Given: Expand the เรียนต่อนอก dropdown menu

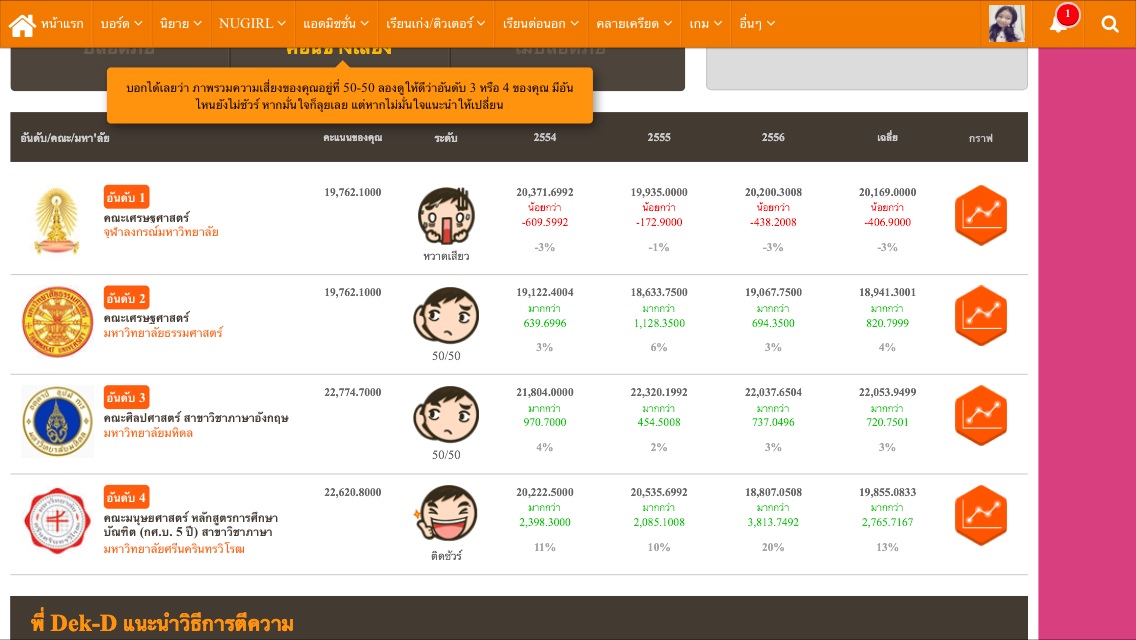Looking at the screenshot, I should pos(540,24).
